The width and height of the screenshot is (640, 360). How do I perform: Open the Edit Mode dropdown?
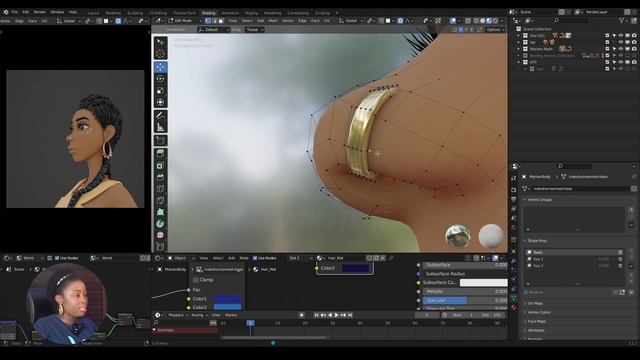(184, 21)
